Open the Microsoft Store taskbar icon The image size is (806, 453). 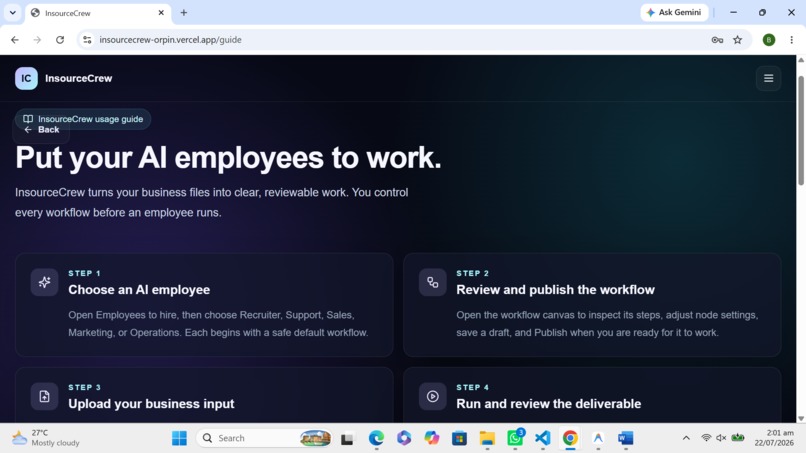pos(459,438)
